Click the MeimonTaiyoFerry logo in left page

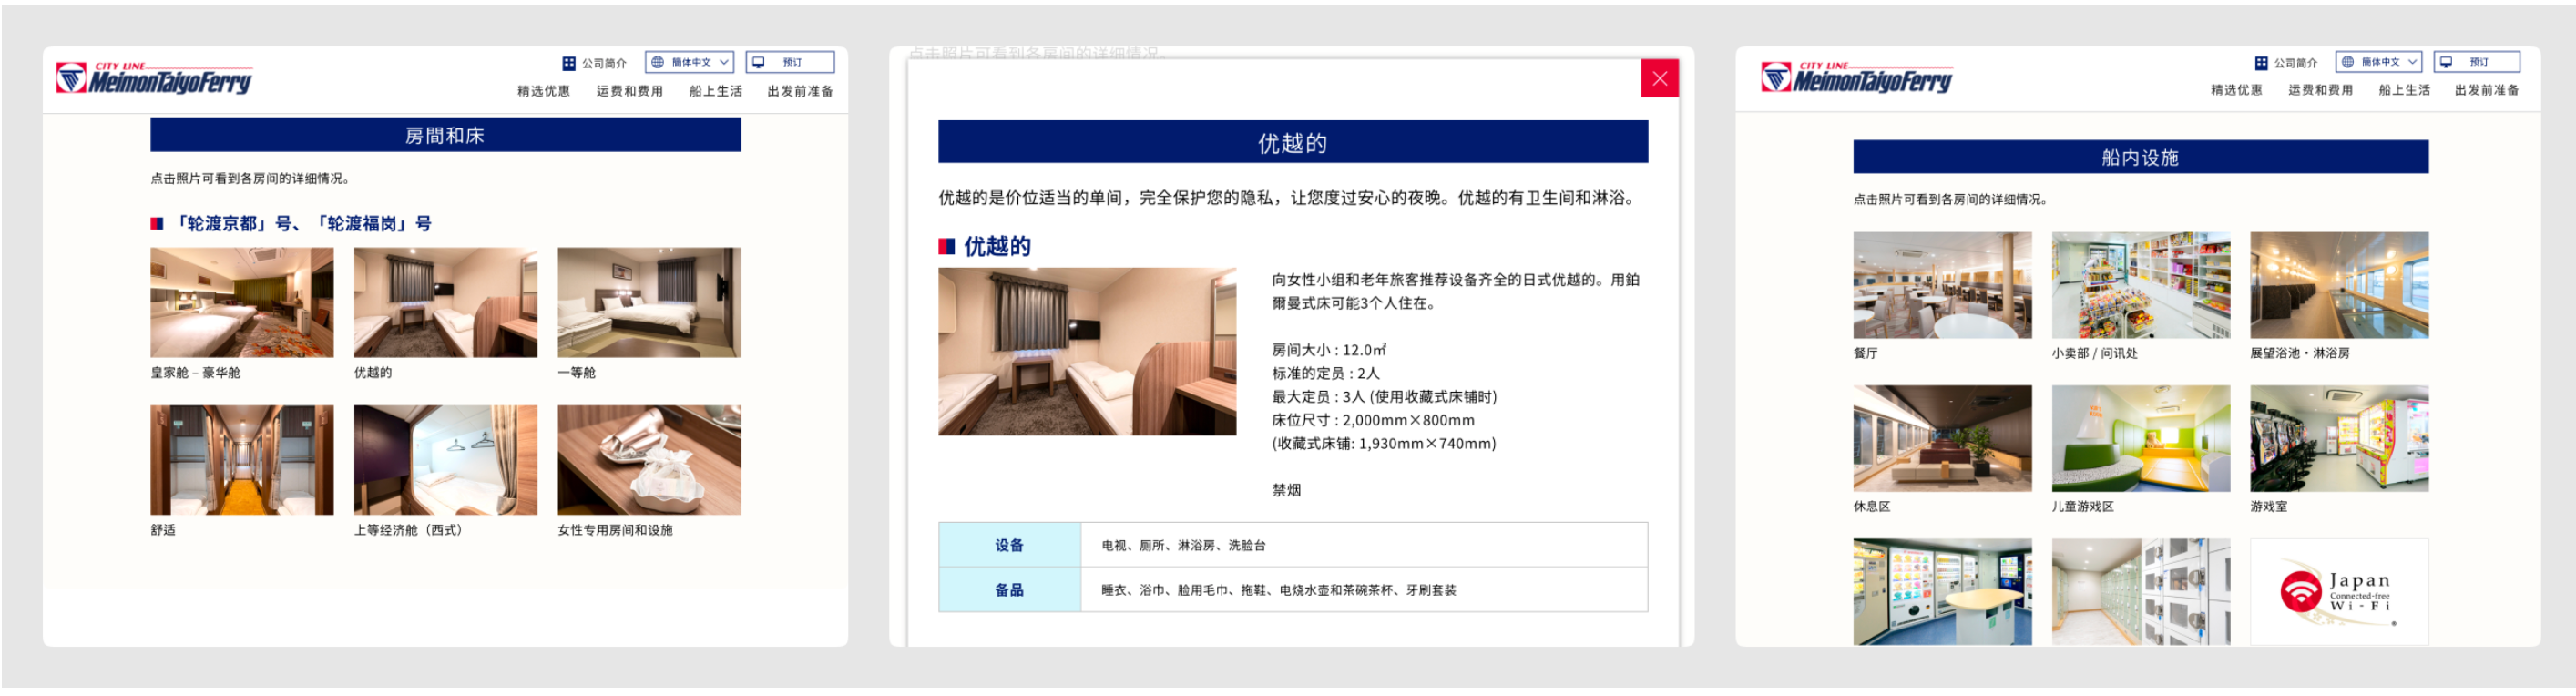tap(154, 78)
